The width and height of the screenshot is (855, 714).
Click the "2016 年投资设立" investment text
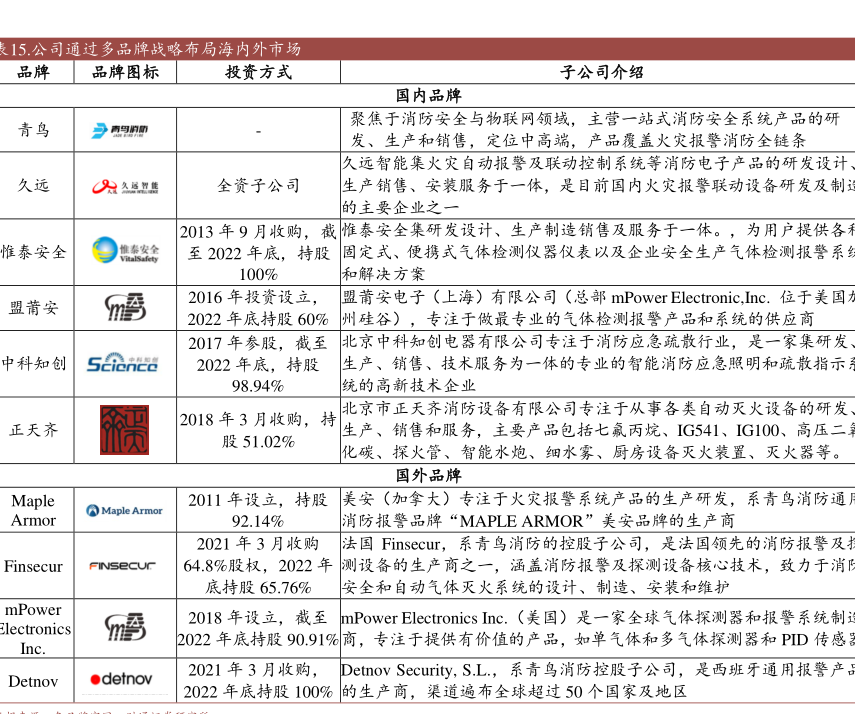tap(250, 297)
